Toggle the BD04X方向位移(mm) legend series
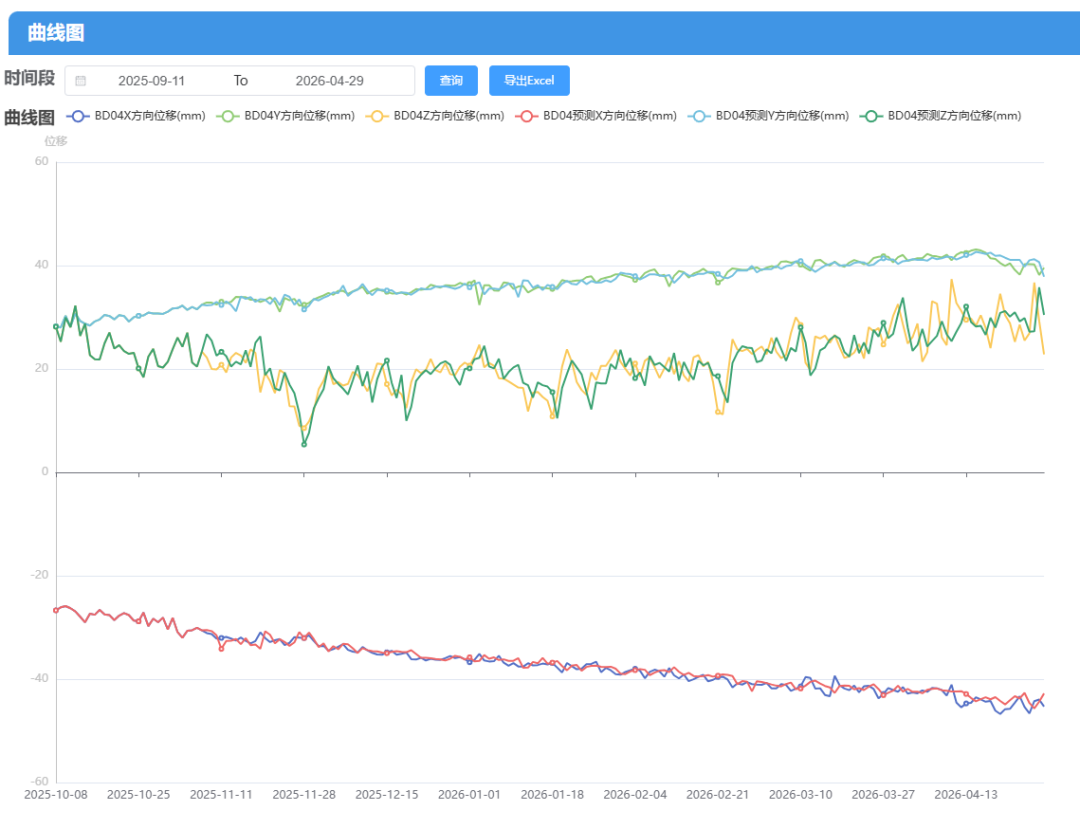This screenshot has height=829, width=1080. click(x=136, y=116)
